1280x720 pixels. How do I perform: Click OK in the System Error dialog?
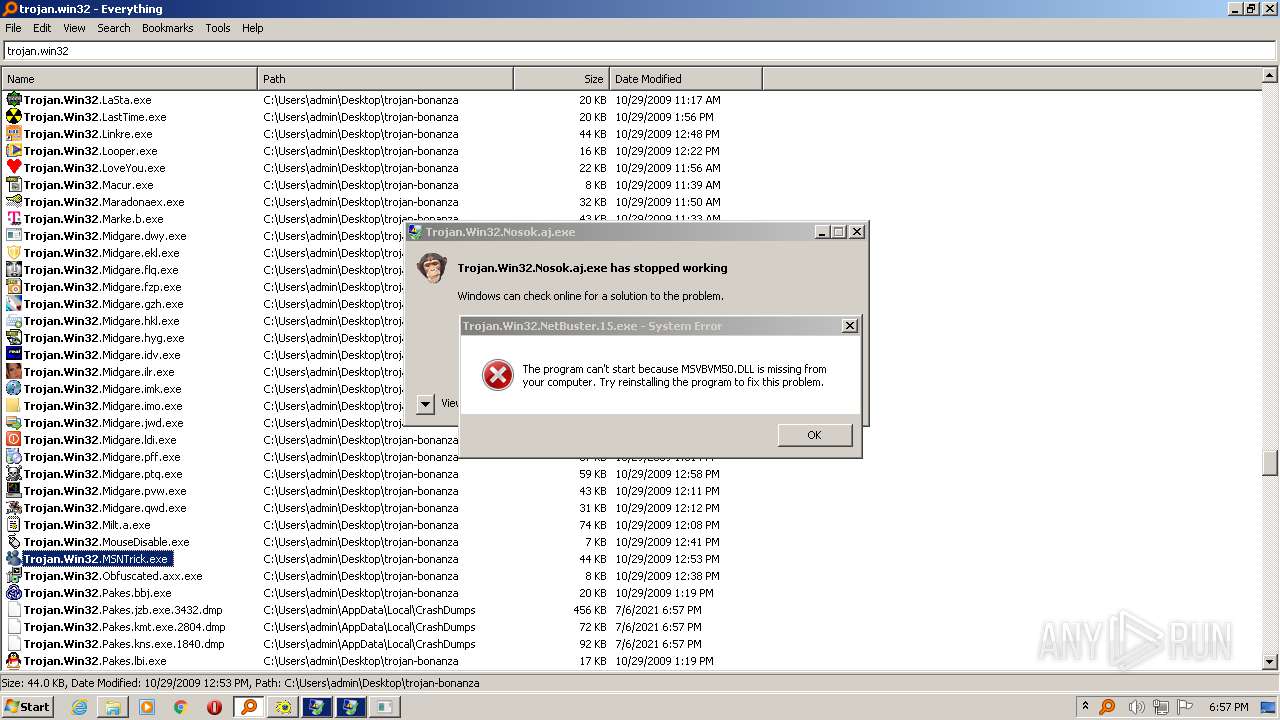click(x=814, y=435)
